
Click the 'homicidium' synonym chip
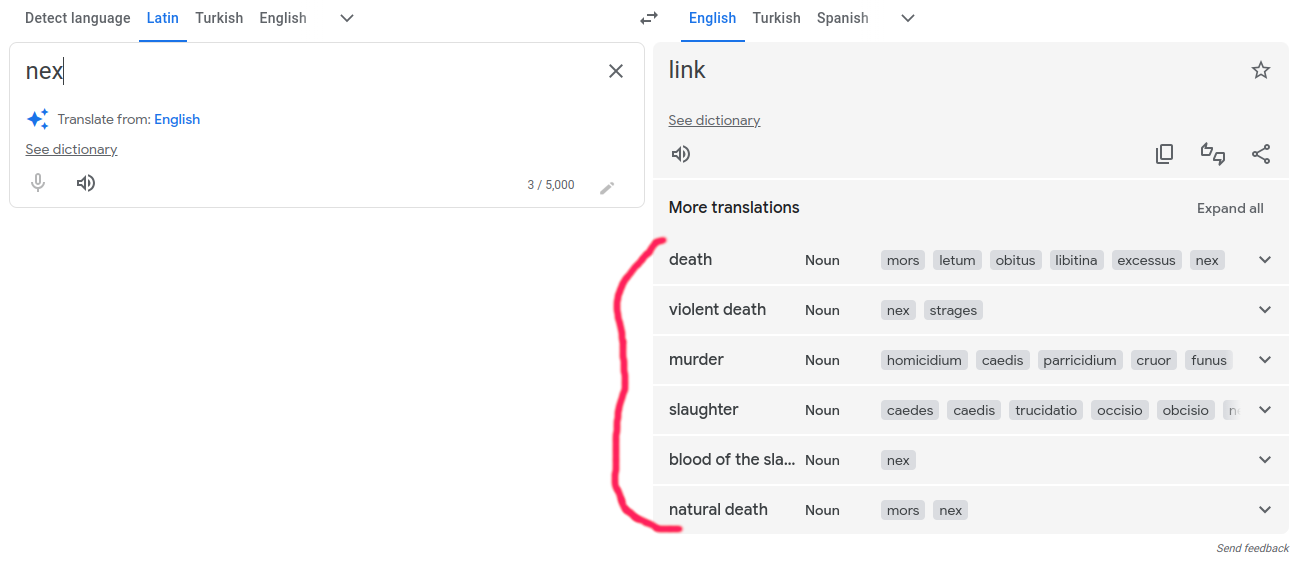[924, 360]
